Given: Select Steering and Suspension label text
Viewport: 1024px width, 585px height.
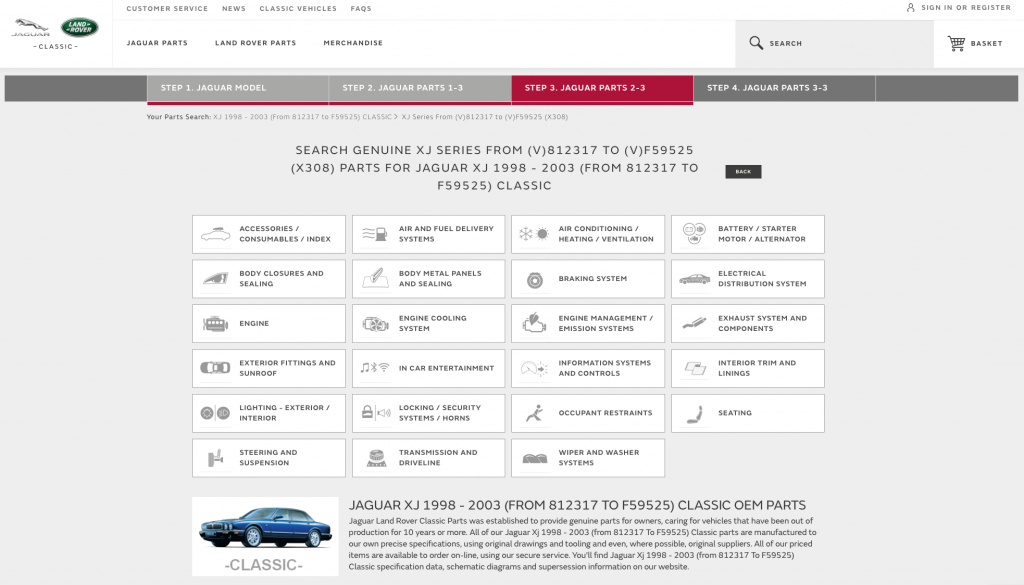Looking at the screenshot, I should 268,458.
